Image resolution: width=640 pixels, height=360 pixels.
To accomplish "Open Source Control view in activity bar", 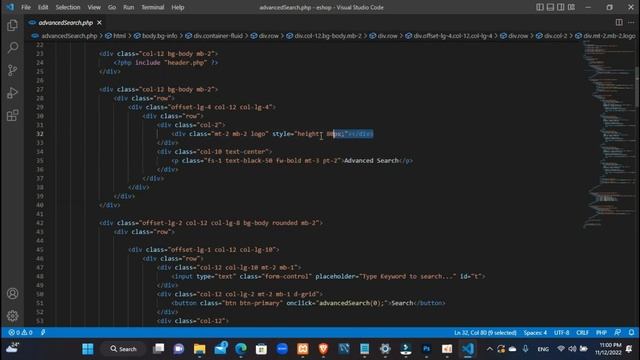I will pos(12,70).
